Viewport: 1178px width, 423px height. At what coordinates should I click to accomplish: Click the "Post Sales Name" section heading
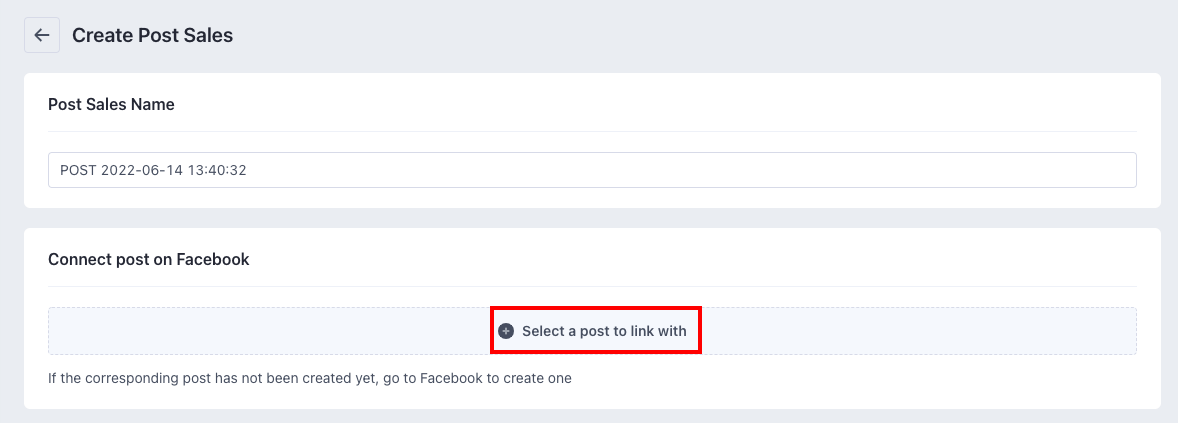tap(111, 104)
